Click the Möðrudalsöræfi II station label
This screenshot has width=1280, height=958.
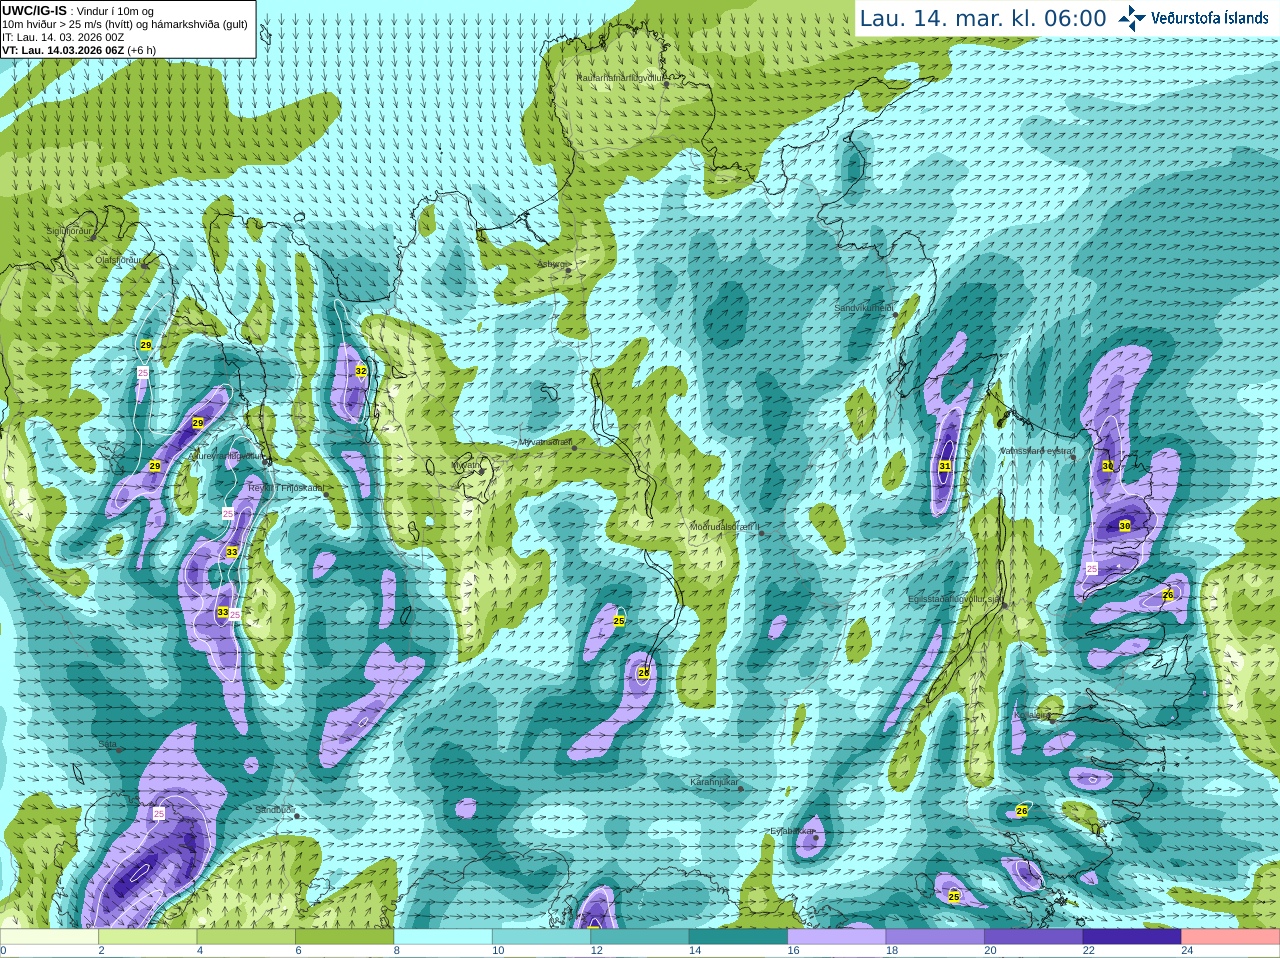725,526
